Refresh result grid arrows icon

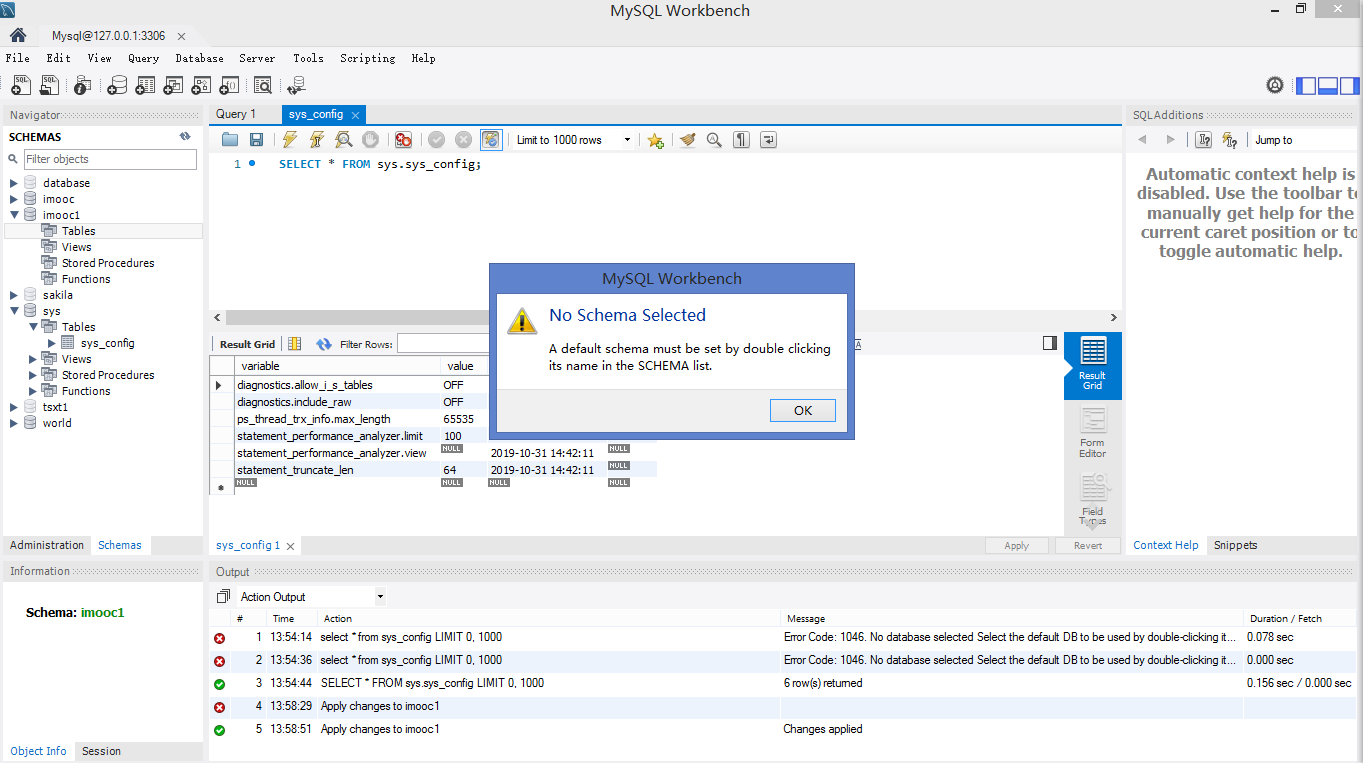[324, 344]
